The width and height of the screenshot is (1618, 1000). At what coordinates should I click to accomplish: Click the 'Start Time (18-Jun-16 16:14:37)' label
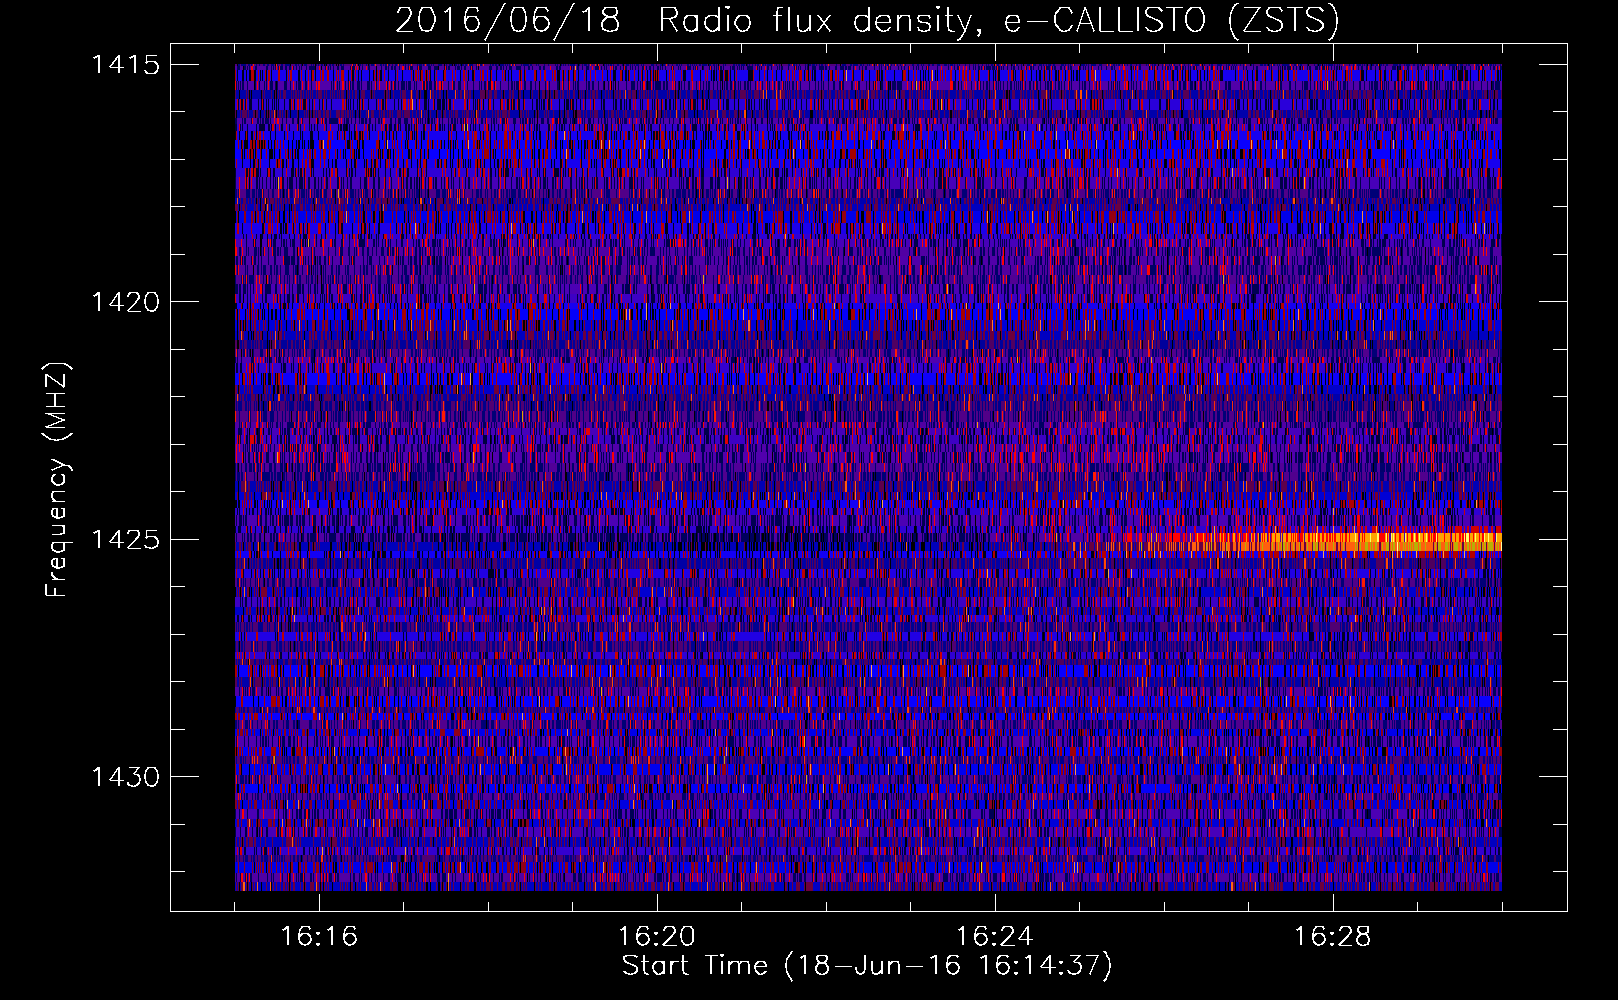click(867, 966)
